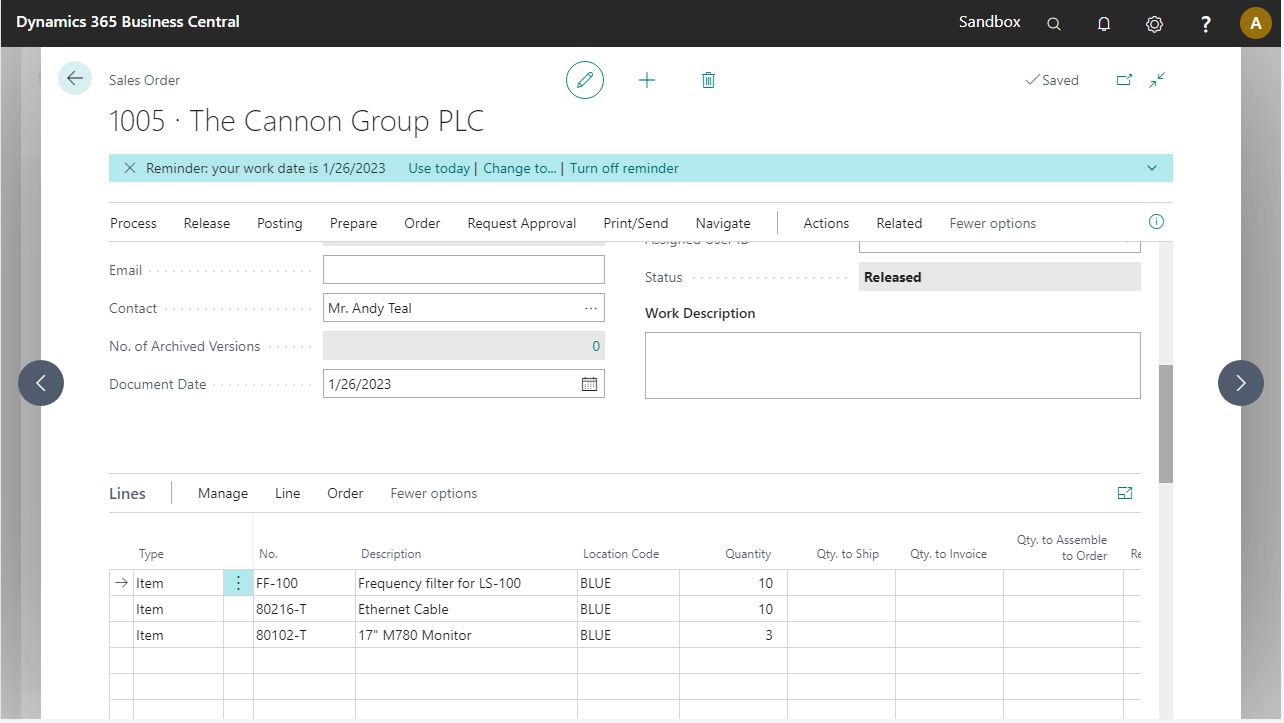Screen dimensions: 1284x723
Task: Go to the next record
Action: click(x=1241, y=382)
